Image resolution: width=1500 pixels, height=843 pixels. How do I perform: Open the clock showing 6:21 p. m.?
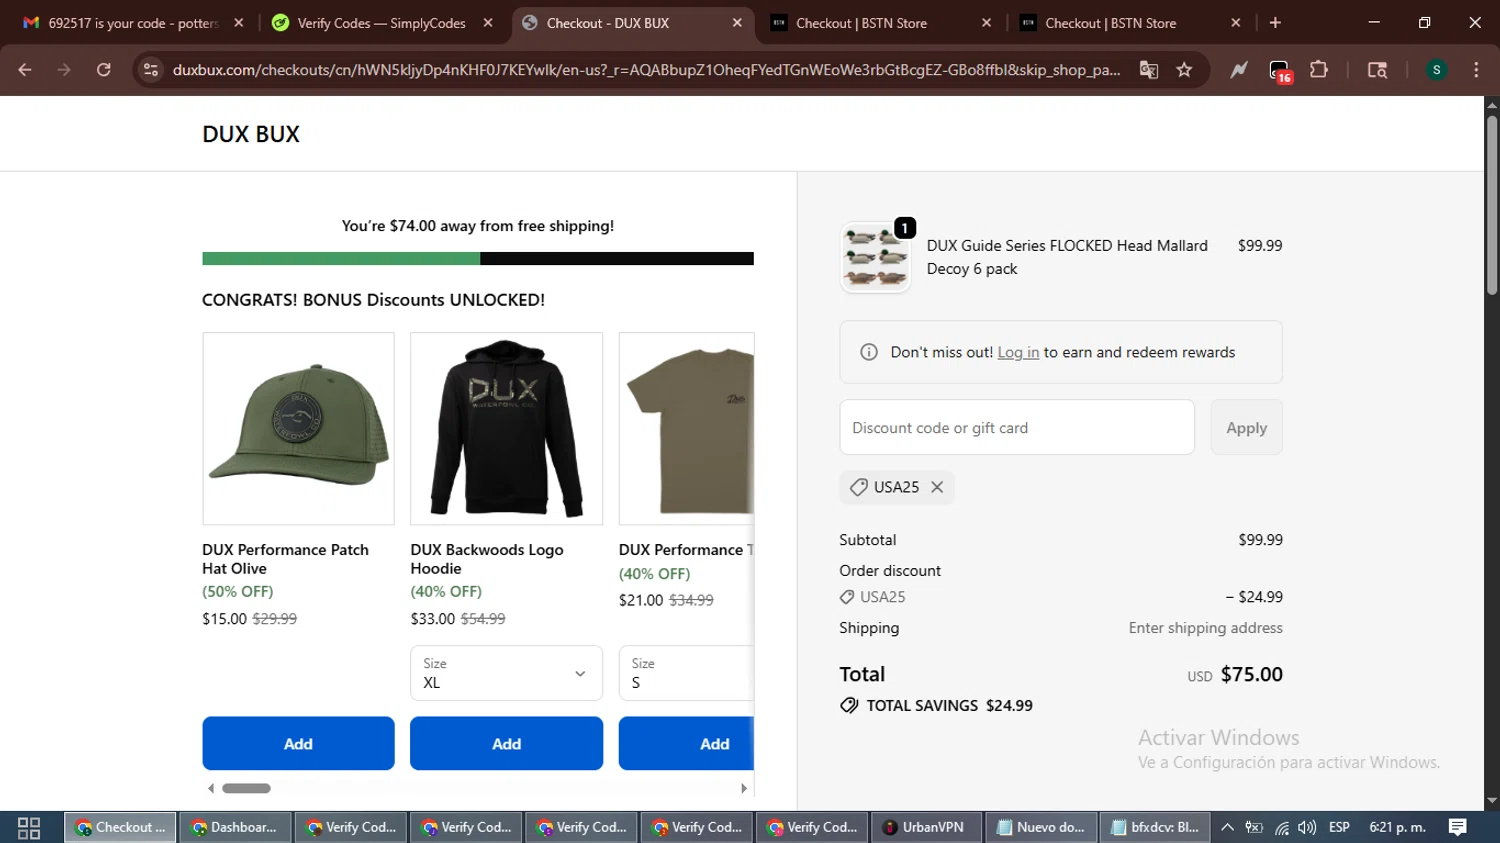(1397, 827)
